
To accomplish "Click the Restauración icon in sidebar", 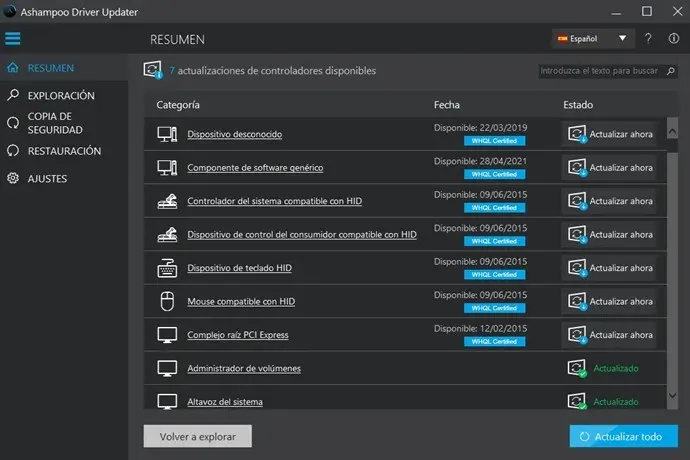I will [x=13, y=151].
